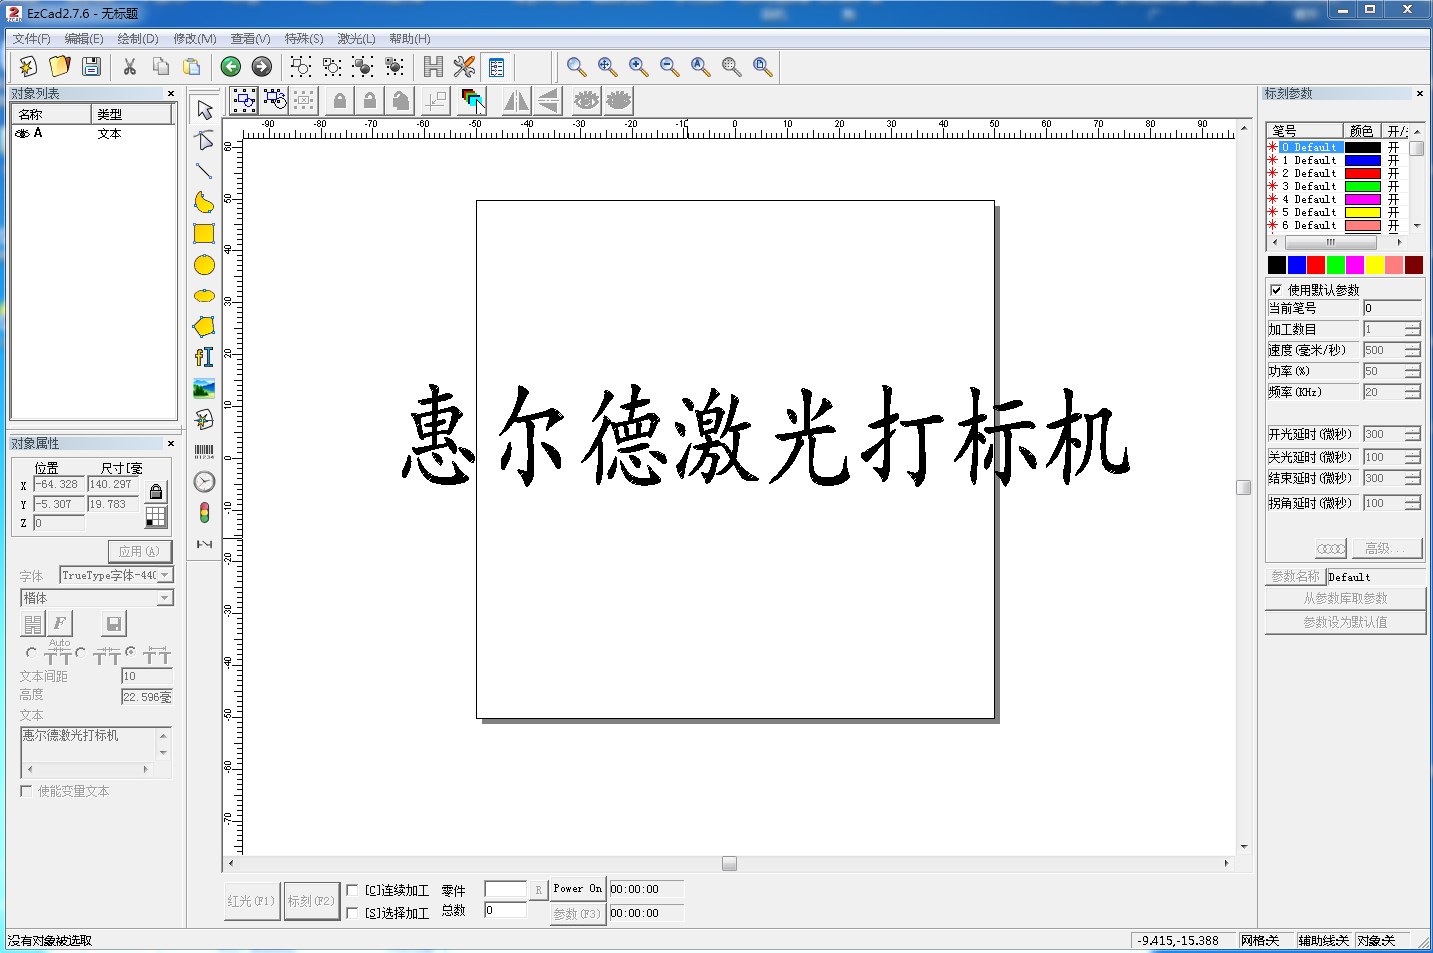
Task: Click the 应用(A) apply button
Action: point(139,551)
